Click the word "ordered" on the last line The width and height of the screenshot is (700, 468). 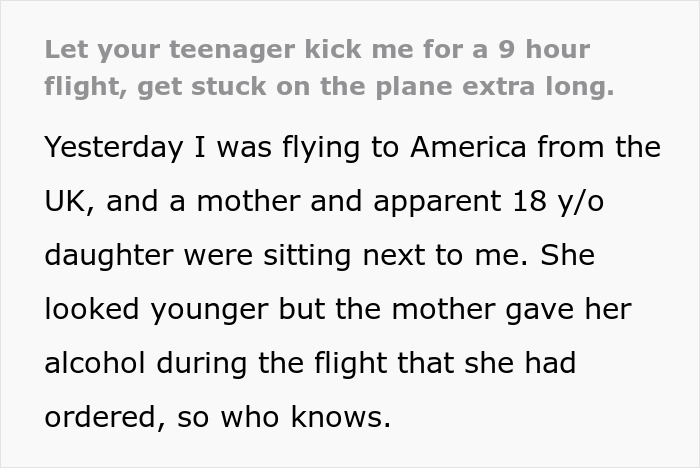[x=100, y=417]
